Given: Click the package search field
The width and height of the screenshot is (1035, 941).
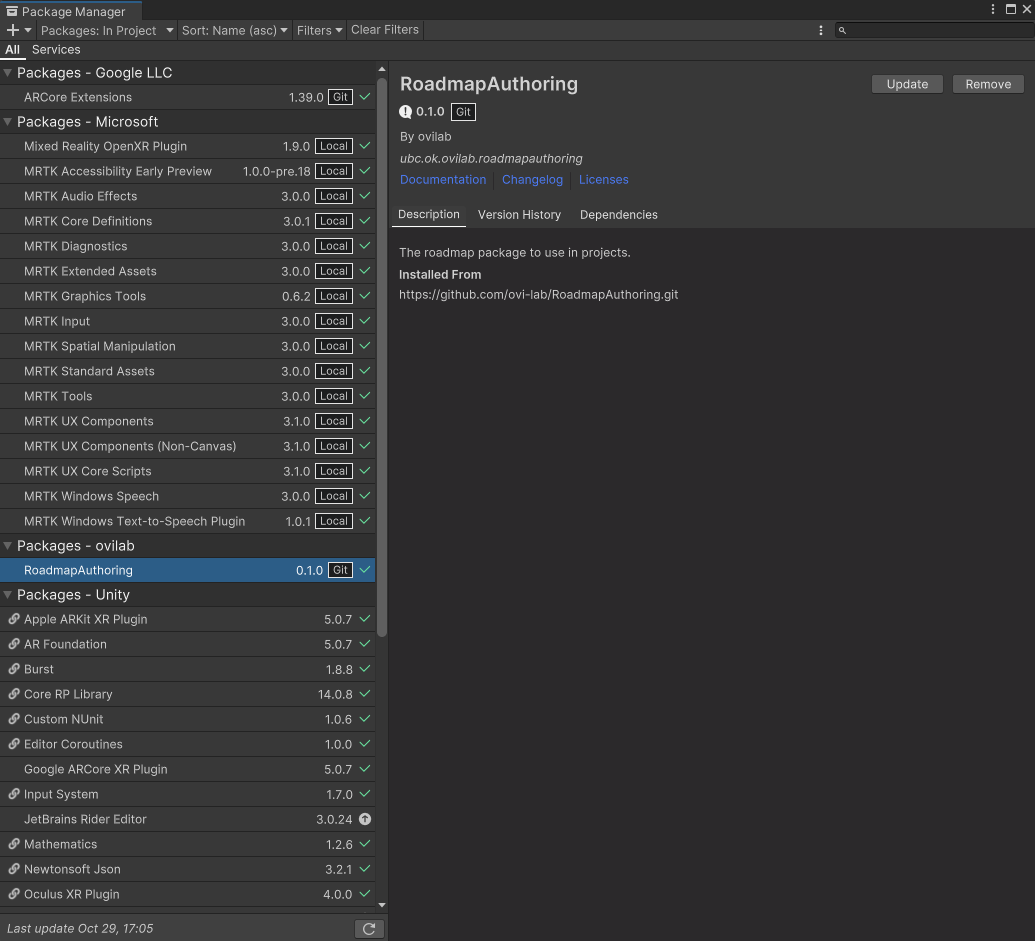Looking at the screenshot, I should (934, 30).
